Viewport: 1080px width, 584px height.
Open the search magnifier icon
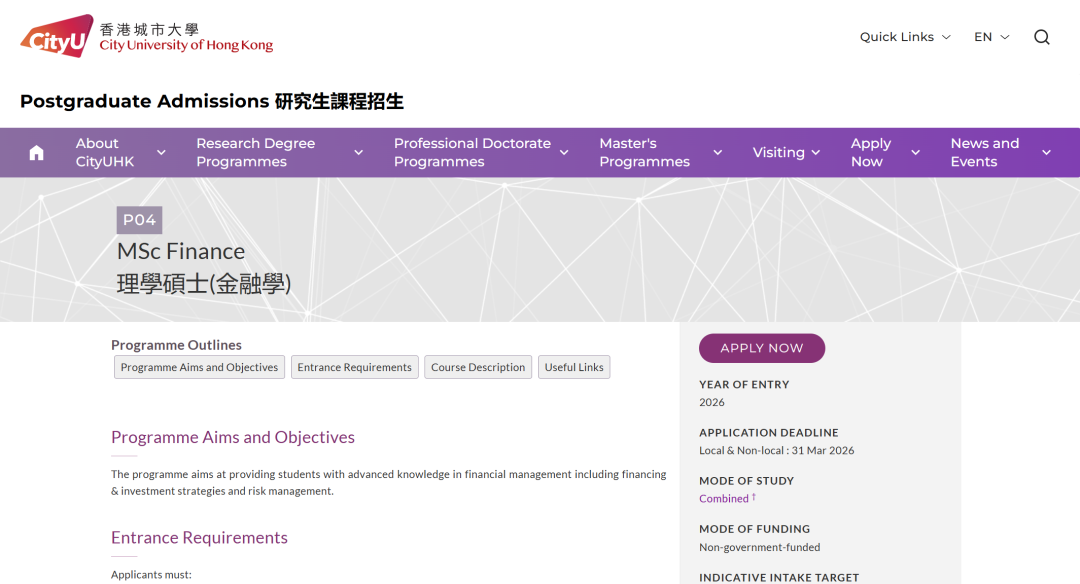tap(1042, 36)
